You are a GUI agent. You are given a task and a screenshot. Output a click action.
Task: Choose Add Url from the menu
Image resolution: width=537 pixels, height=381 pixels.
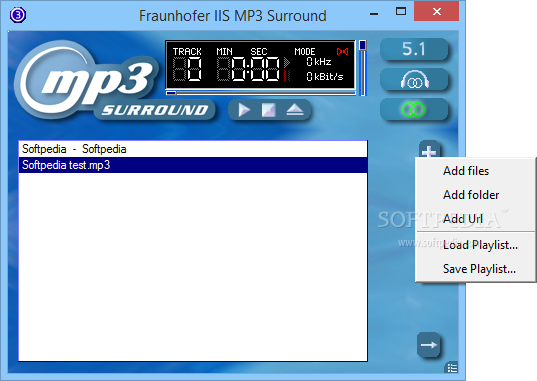coord(475,219)
